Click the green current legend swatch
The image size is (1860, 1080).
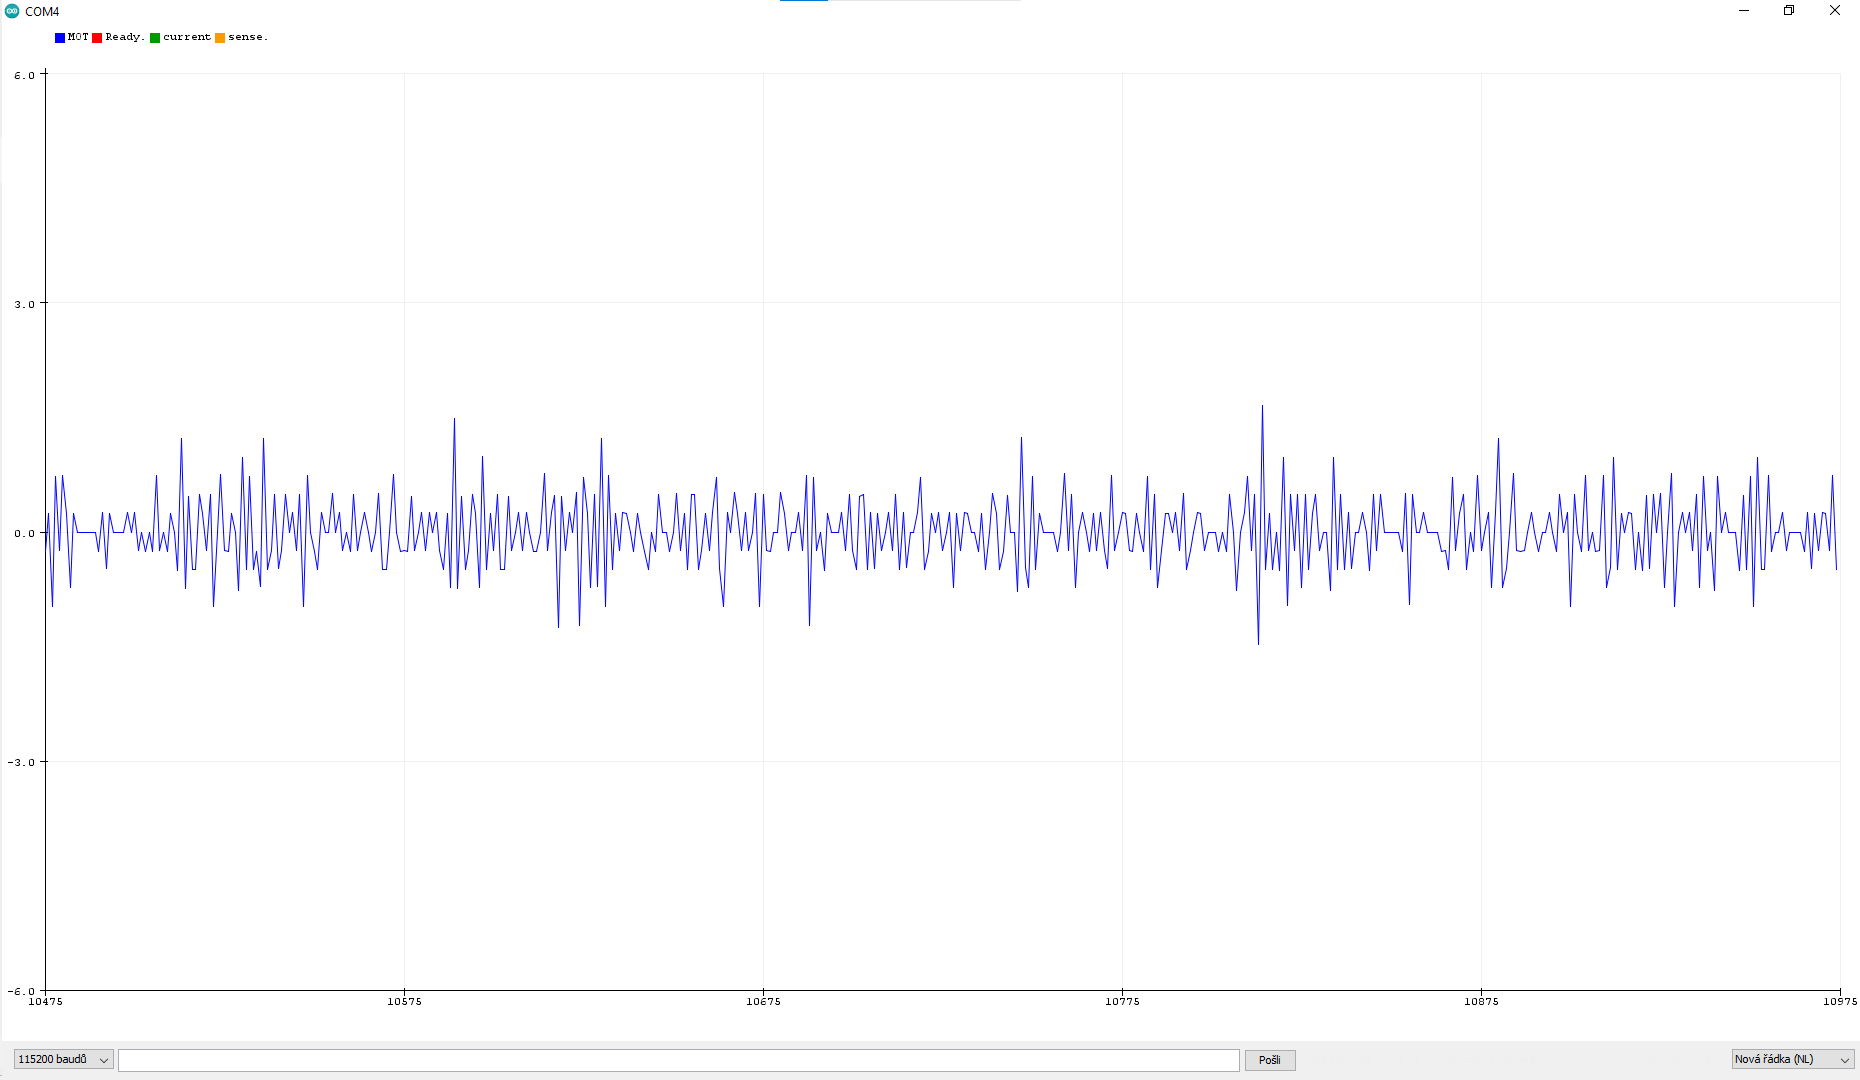point(155,38)
